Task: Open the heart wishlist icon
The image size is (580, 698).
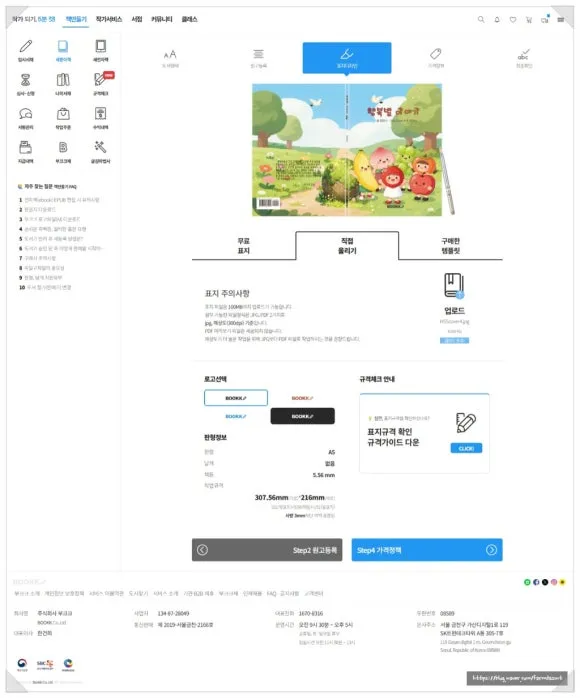Action: pos(513,20)
